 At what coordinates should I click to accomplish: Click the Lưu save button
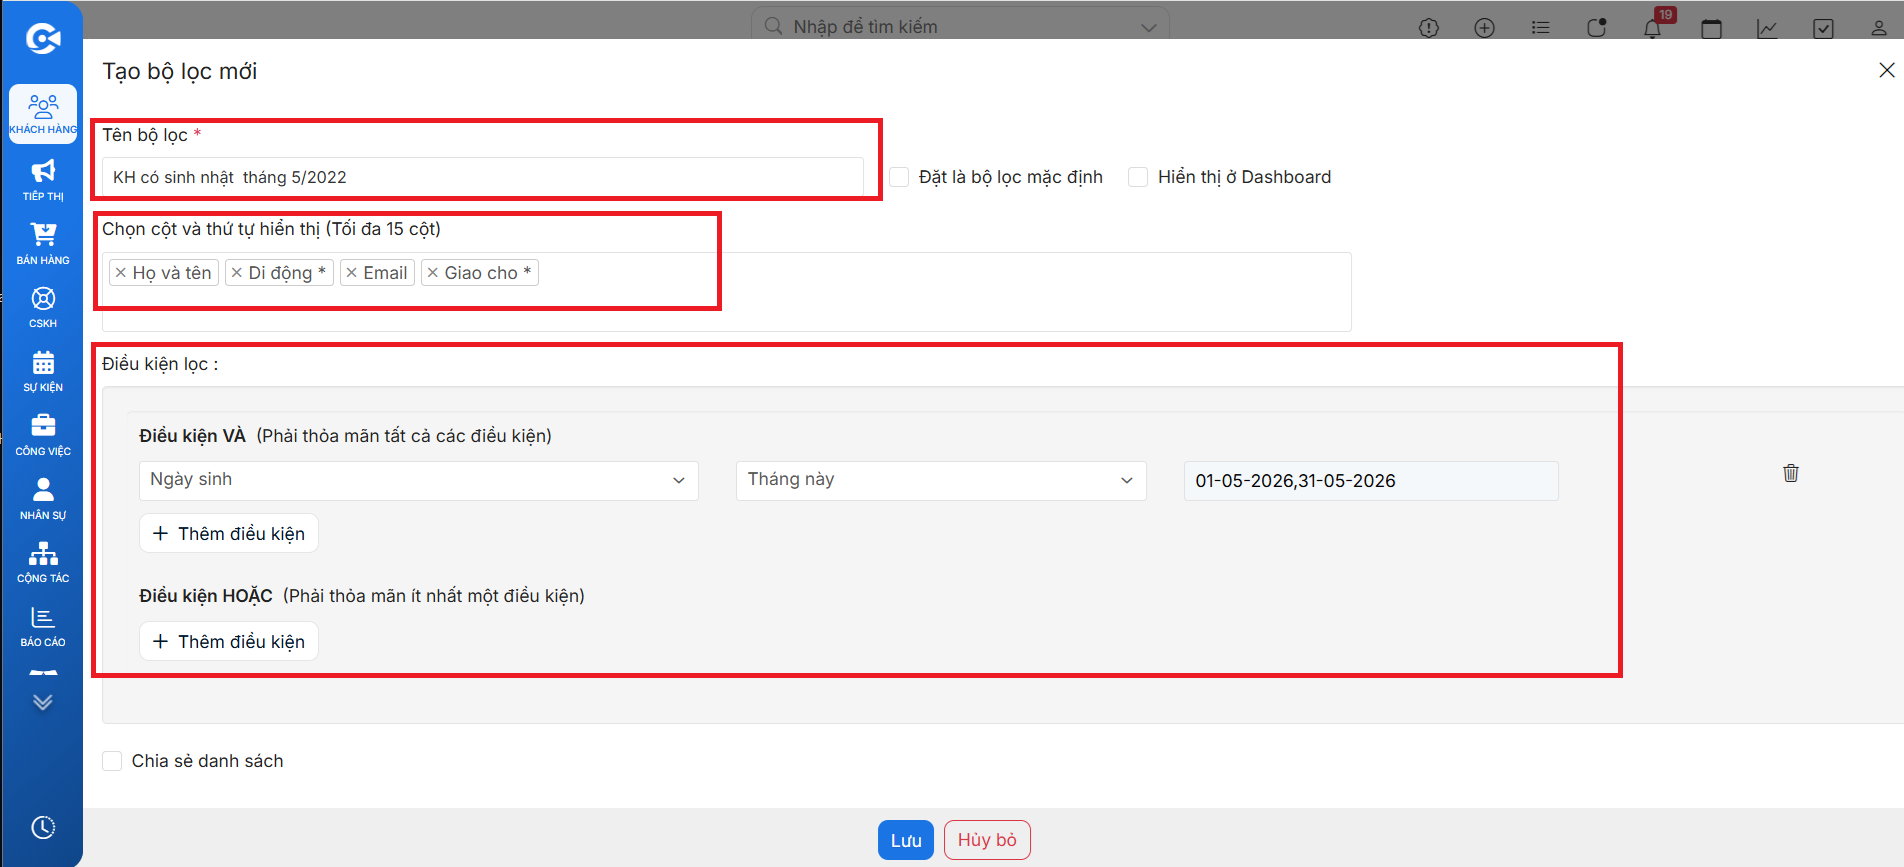[906, 840]
